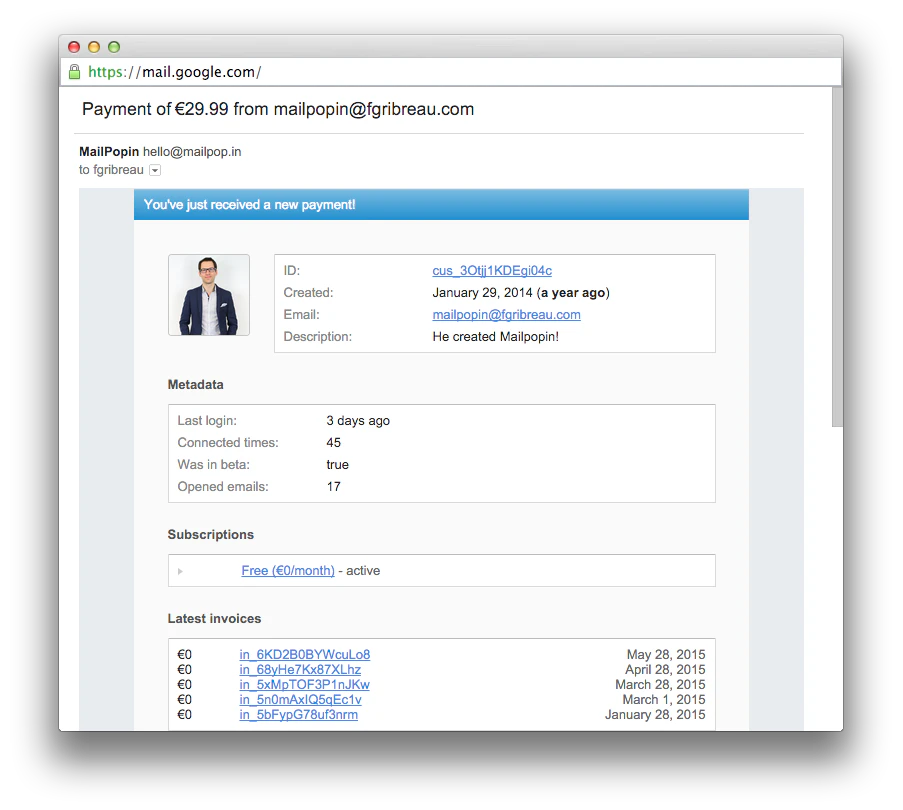This screenshot has width=903, height=810.
Task: Click created date January 29, 2014
Action: [x=482, y=292]
